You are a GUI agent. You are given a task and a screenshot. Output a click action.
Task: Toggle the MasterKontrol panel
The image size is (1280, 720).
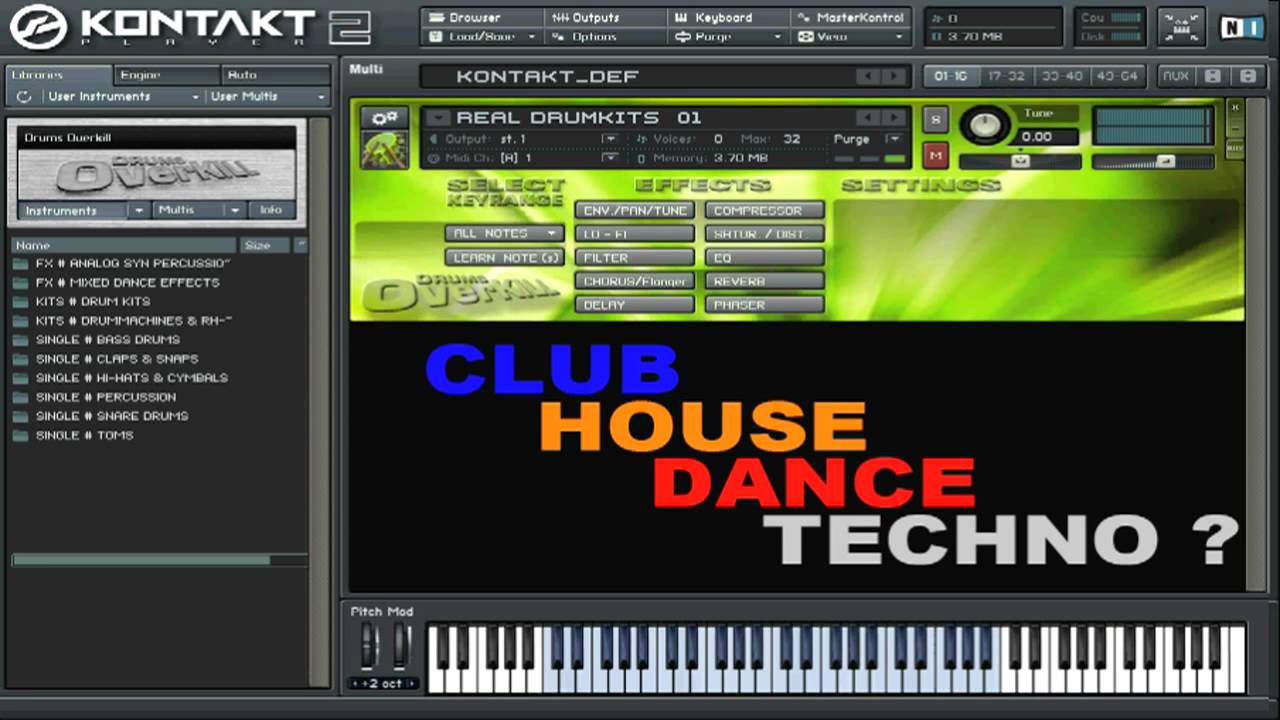(x=850, y=17)
